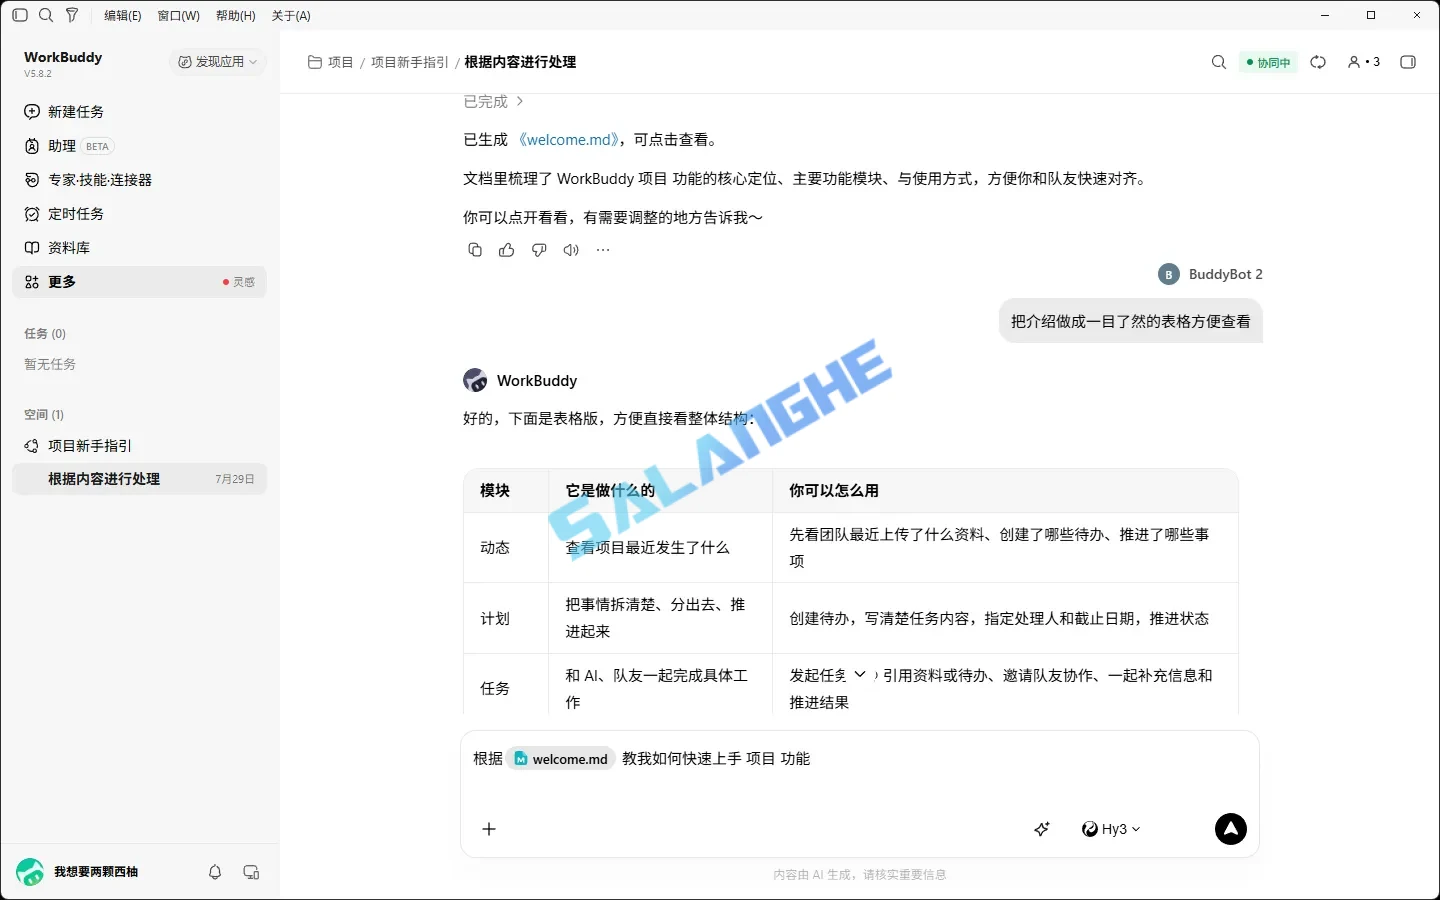
Task: Select 更多 in the sidebar
Action: point(139,282)
